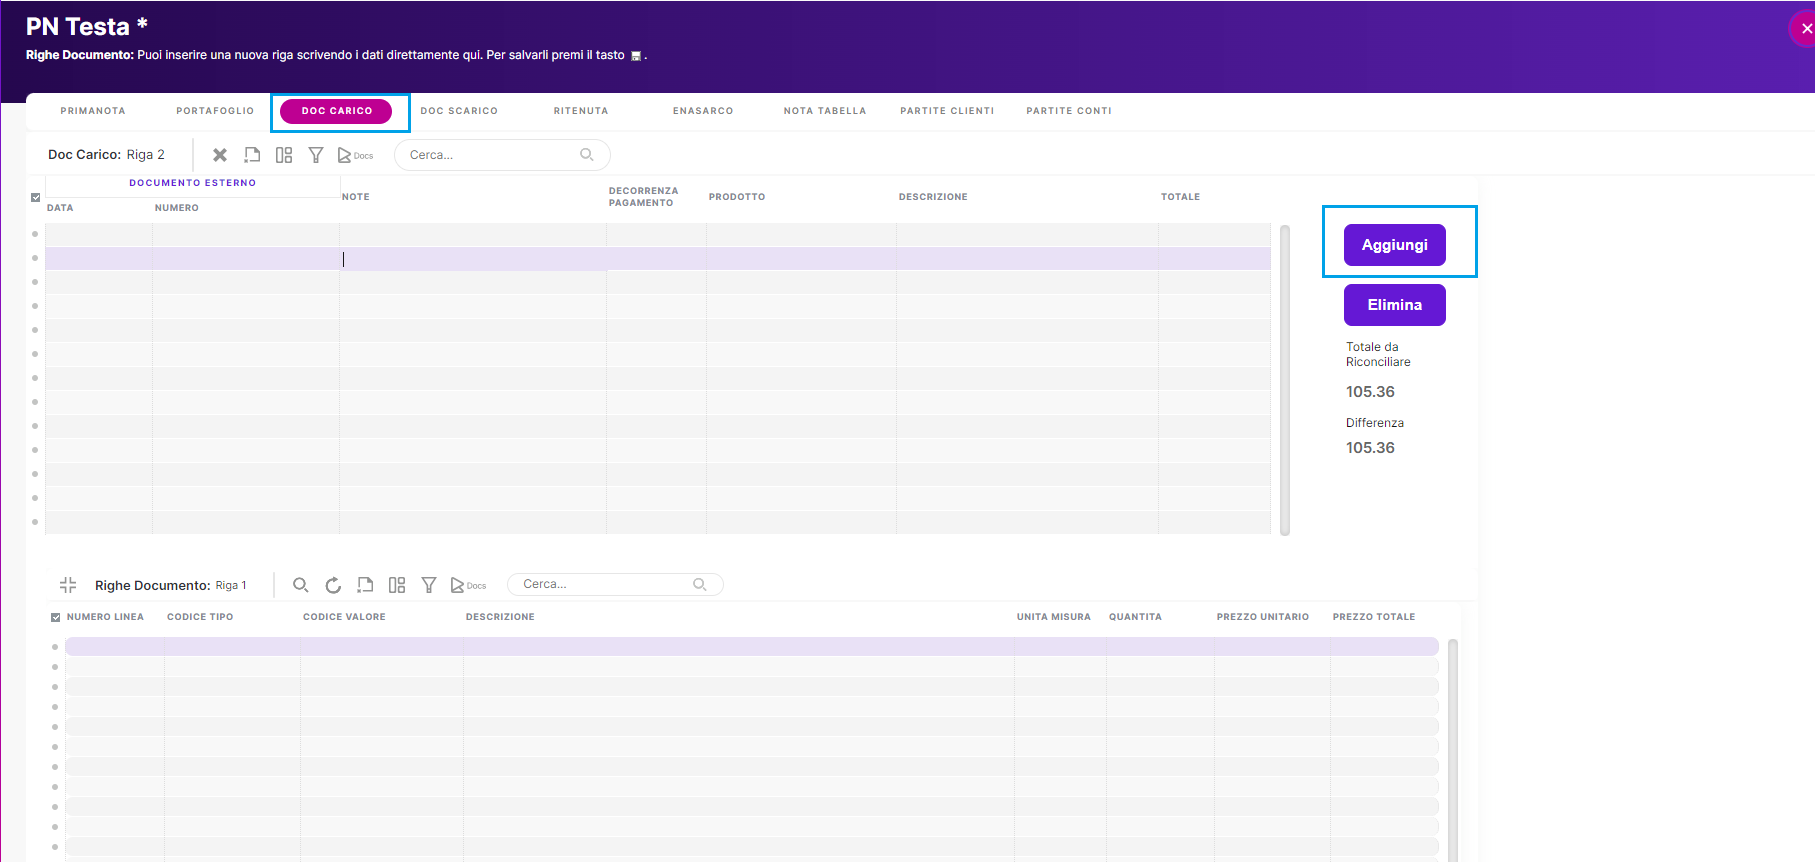Open the Docs icon in Doc Carico toolbar

(x=355, y=155)
